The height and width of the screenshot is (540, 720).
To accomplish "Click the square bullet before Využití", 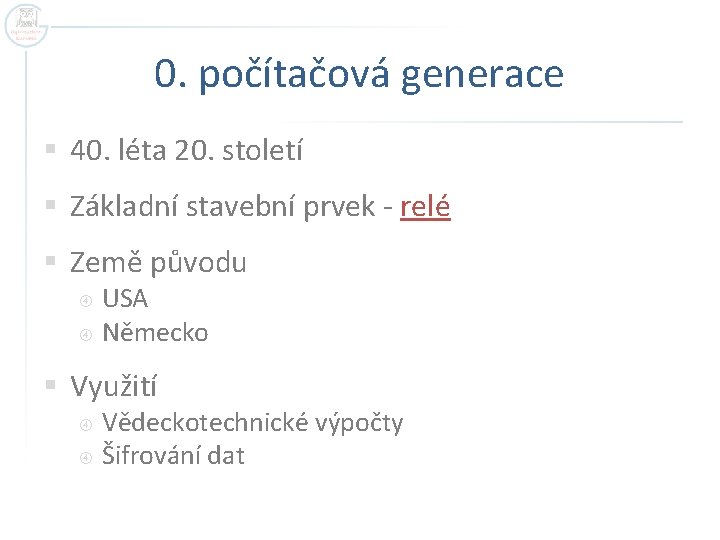I will point(50,386).
